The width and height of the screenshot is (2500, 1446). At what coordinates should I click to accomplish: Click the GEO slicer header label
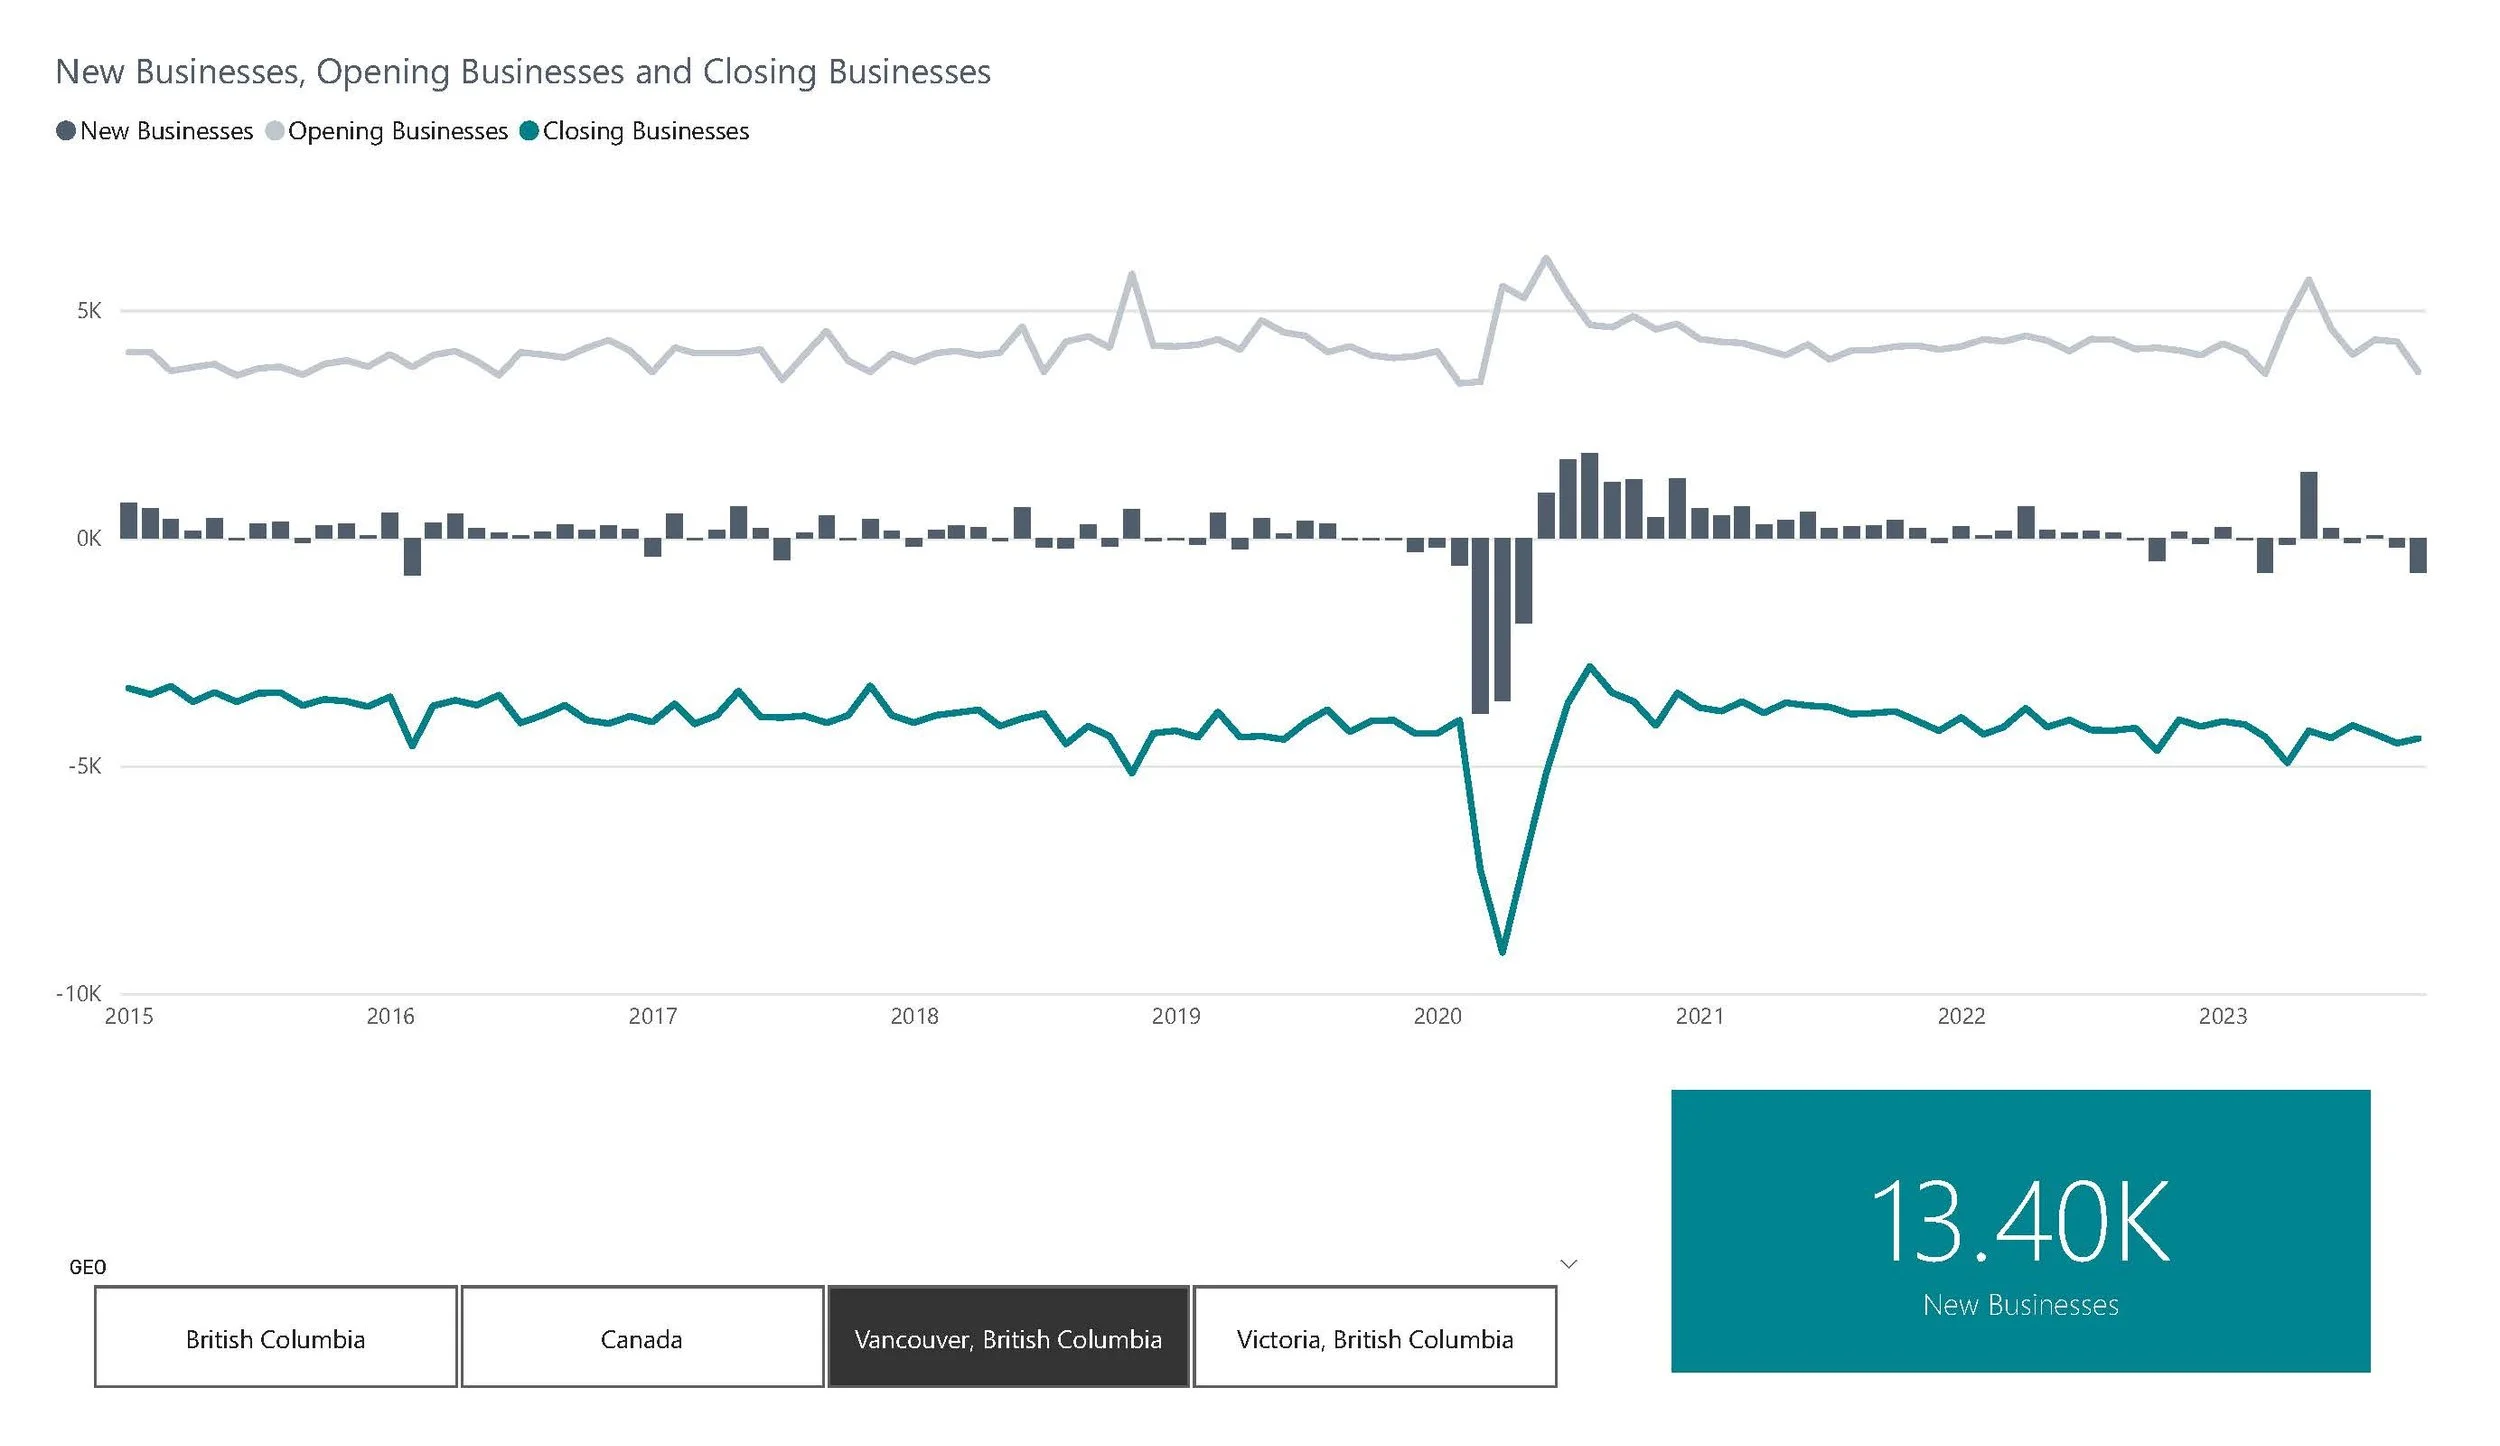coord(88,1267)
